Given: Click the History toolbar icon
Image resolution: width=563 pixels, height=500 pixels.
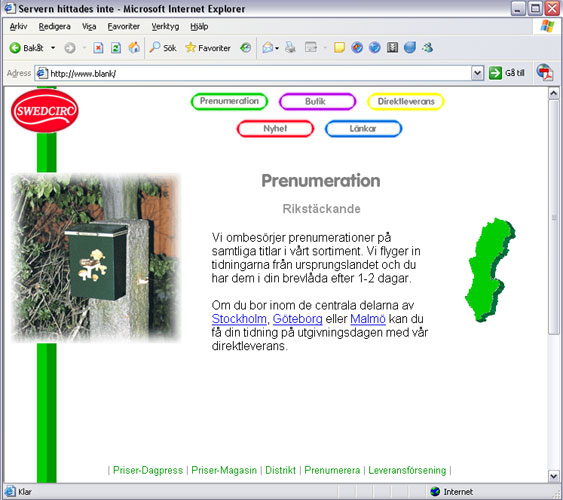Looking at the screenshot, I should pos(246,47).
